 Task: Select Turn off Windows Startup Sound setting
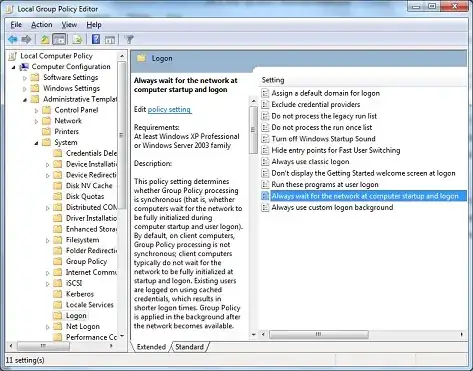click(x=323, y=139)
